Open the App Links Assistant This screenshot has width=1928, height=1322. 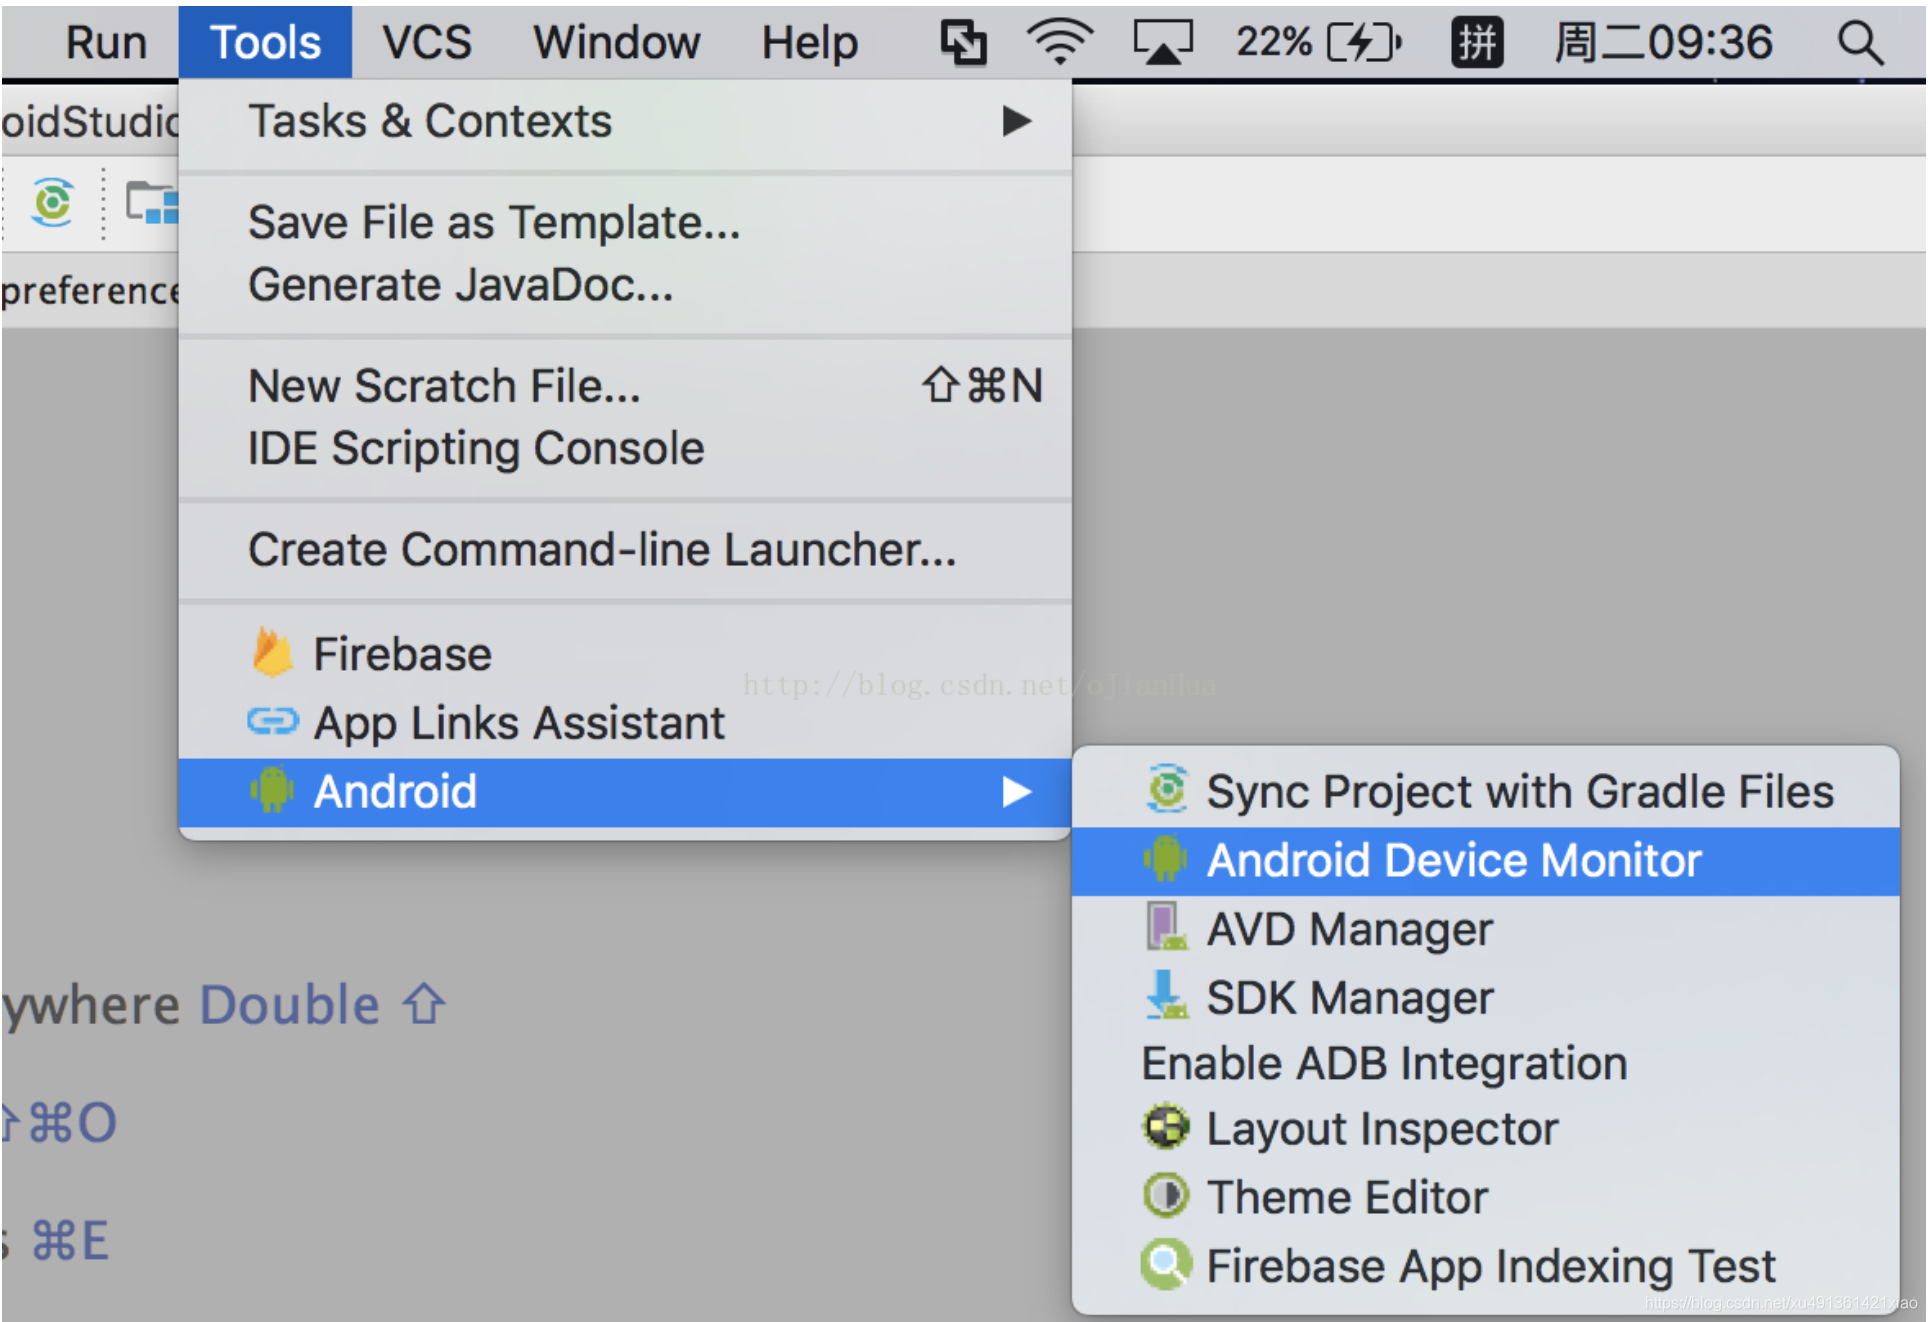coord(518,723)
